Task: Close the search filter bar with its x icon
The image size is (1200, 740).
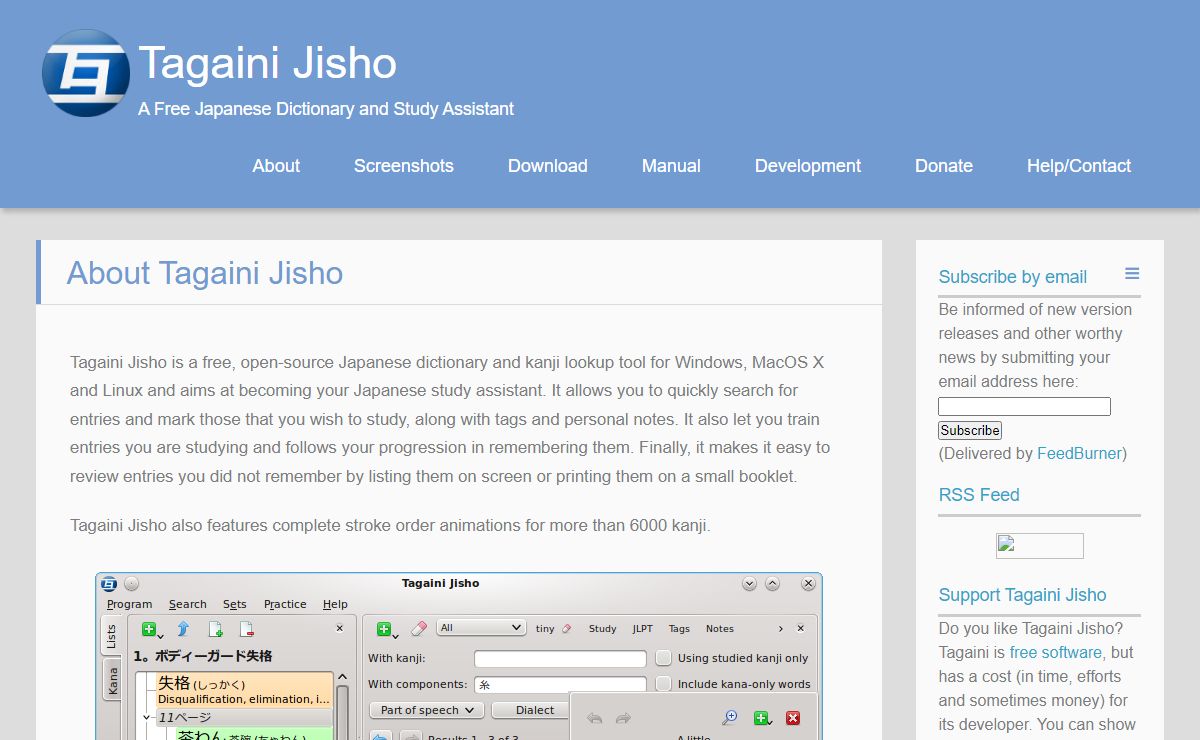Action: [x=801, y=629]
